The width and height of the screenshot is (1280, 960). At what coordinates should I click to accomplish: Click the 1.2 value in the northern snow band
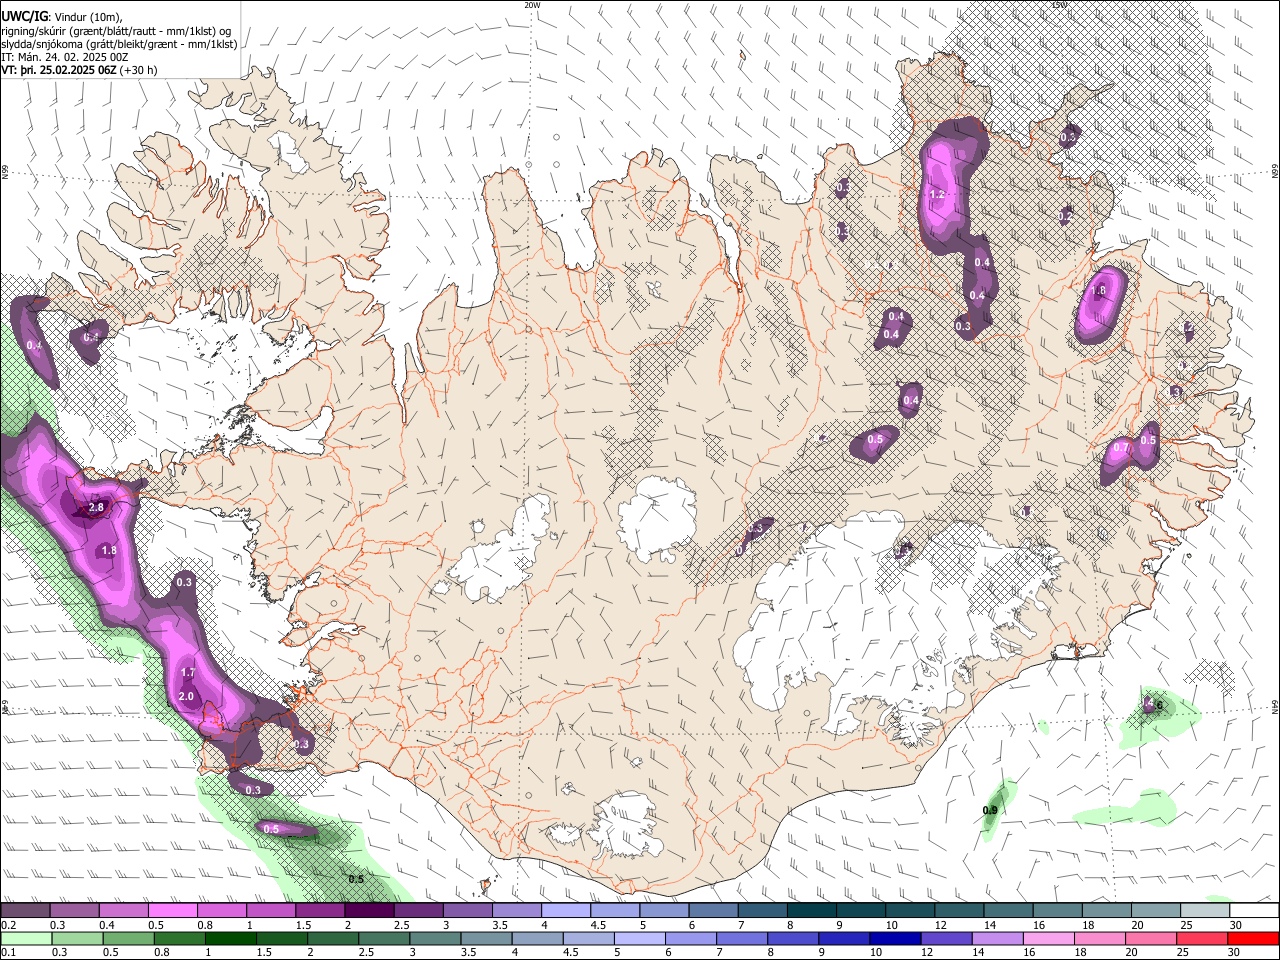click(937, 195)
